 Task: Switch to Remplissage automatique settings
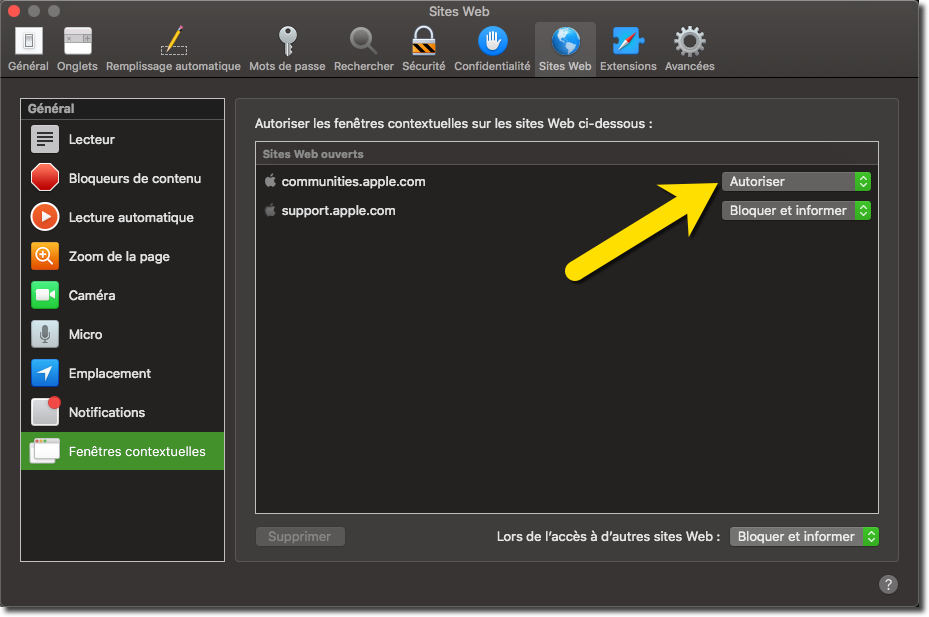pyautogui.click(x=173, y=48)
